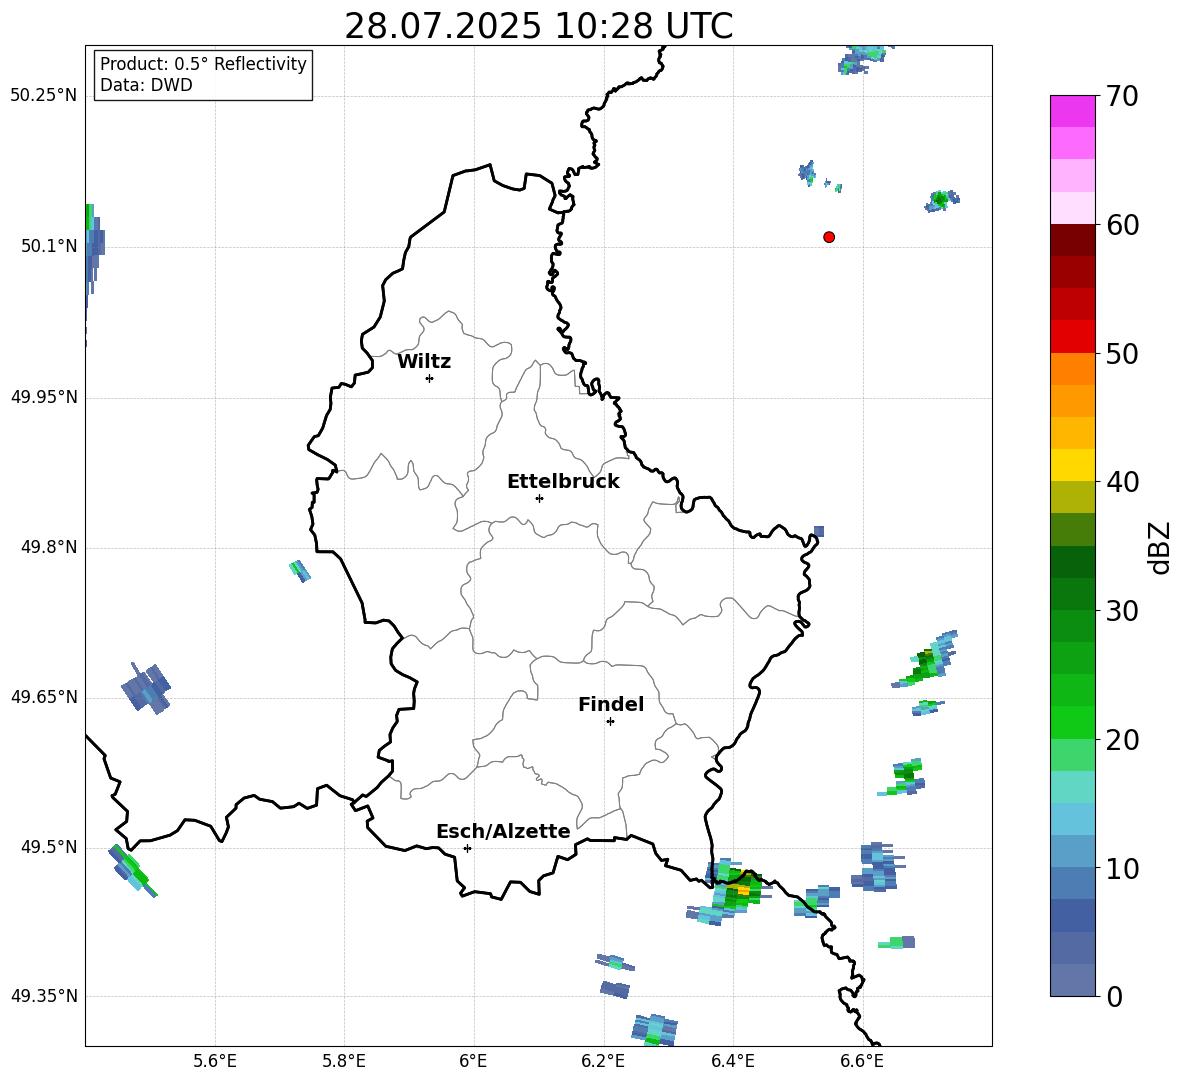Click the 6.4°E longitude label
Screen dimensions: 1184x1081
click(732, 1061)
